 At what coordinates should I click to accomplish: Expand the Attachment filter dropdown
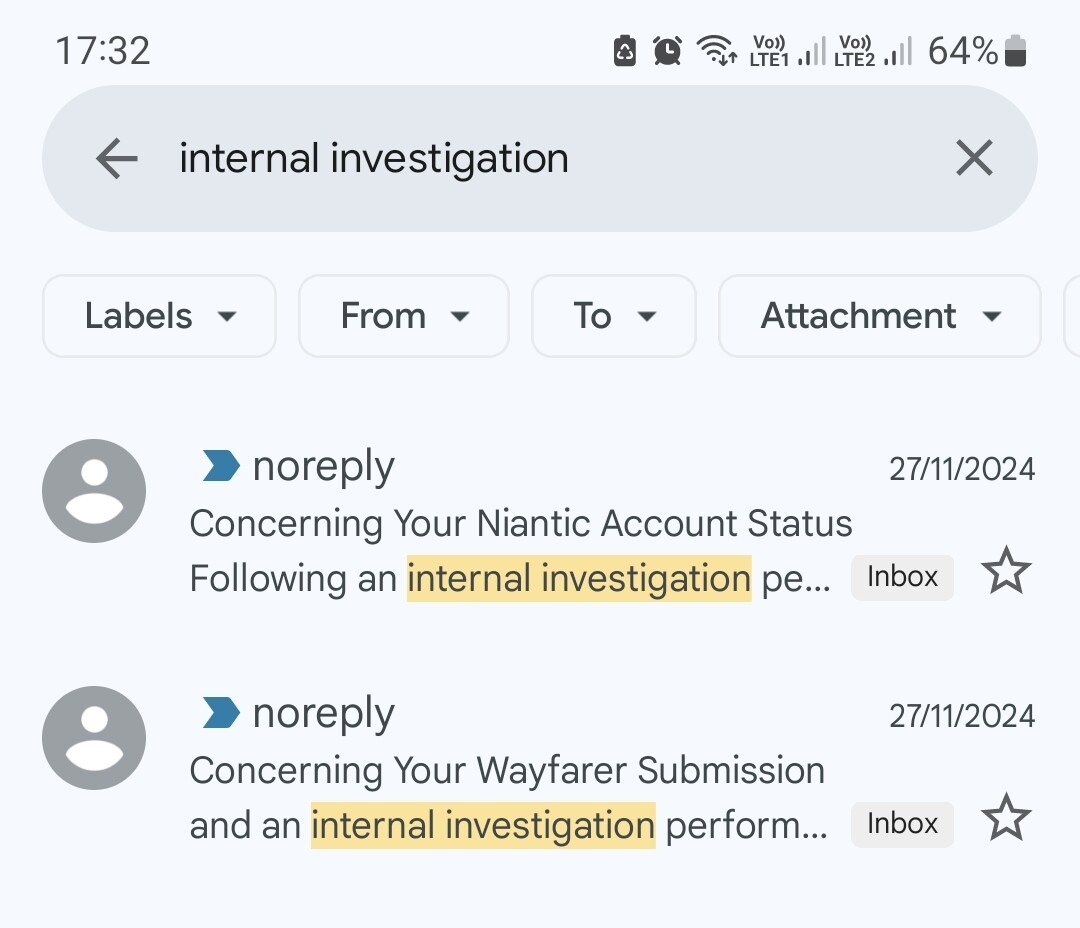[x=879, y=316]
